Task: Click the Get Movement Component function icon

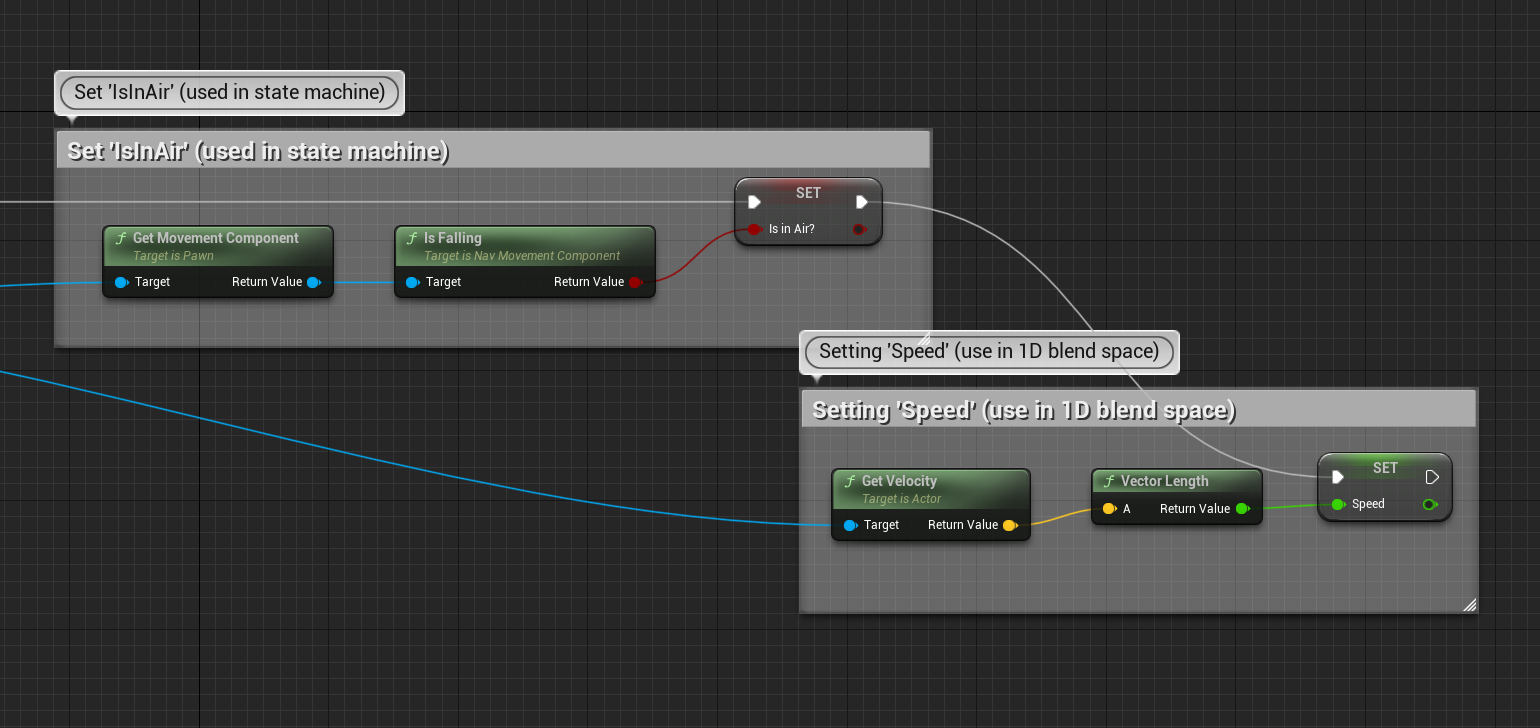Action: click(121, 239)
